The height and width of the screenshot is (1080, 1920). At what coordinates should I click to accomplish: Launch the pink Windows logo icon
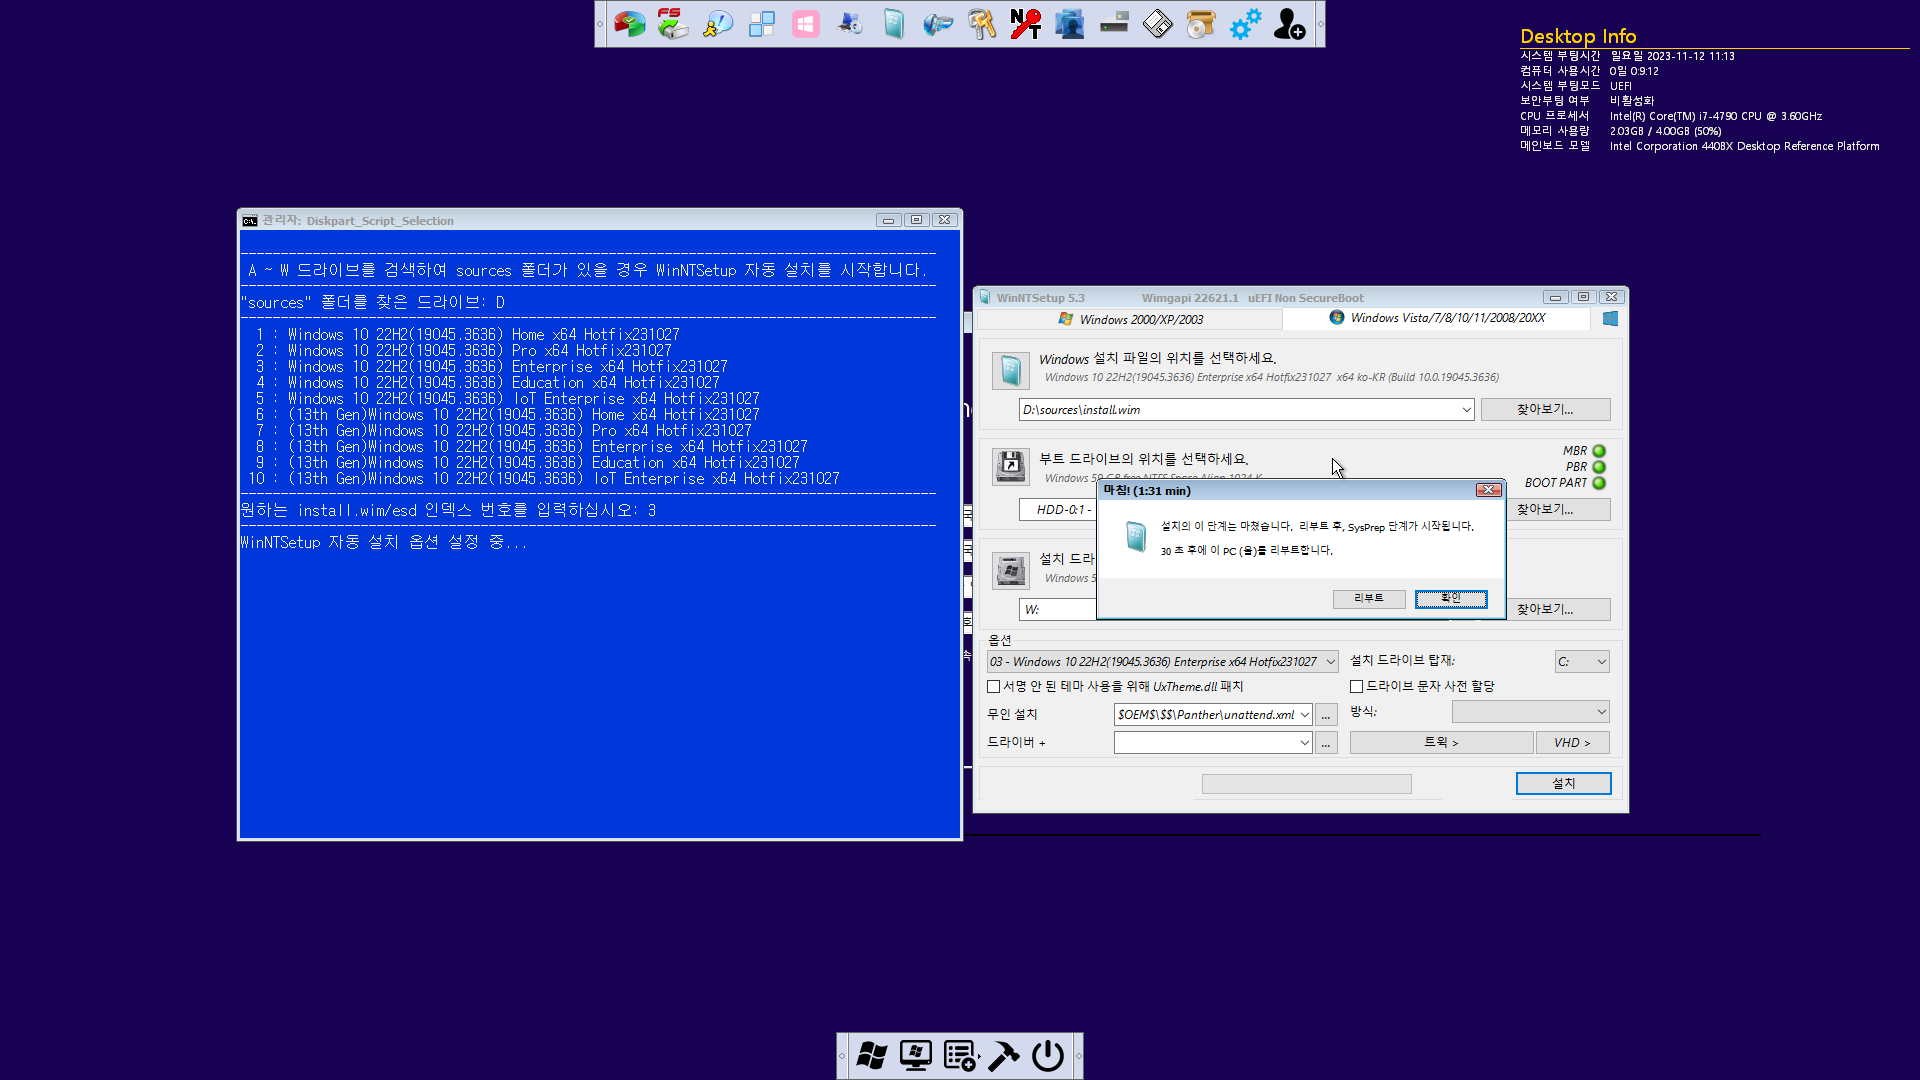[x=805, y=23]
